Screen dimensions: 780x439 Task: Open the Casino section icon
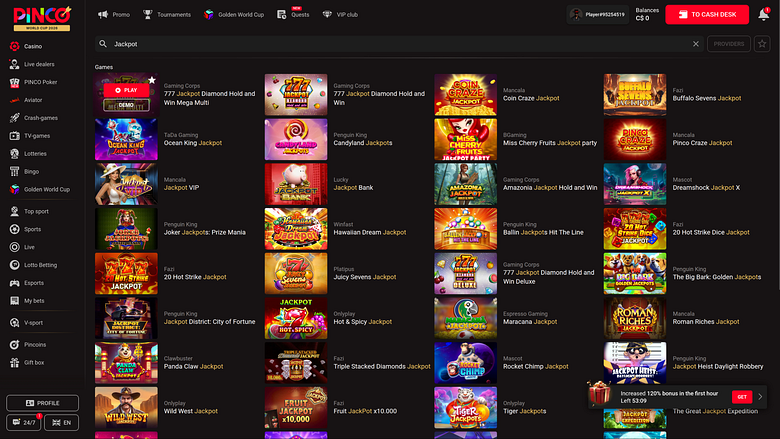[14, 46]
